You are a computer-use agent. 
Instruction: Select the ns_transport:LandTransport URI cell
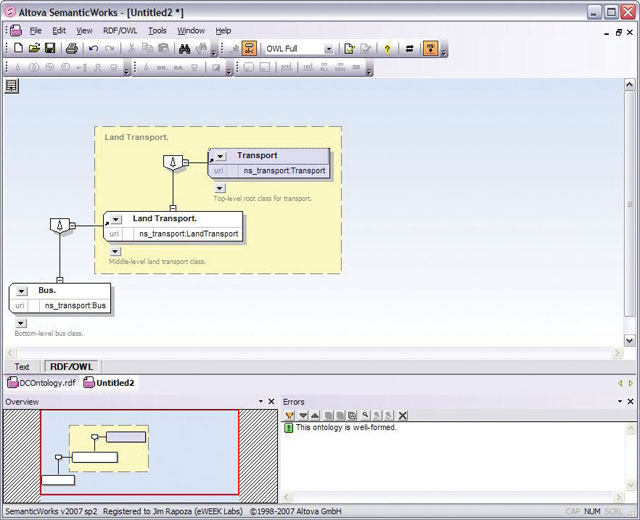pos(189,234)
